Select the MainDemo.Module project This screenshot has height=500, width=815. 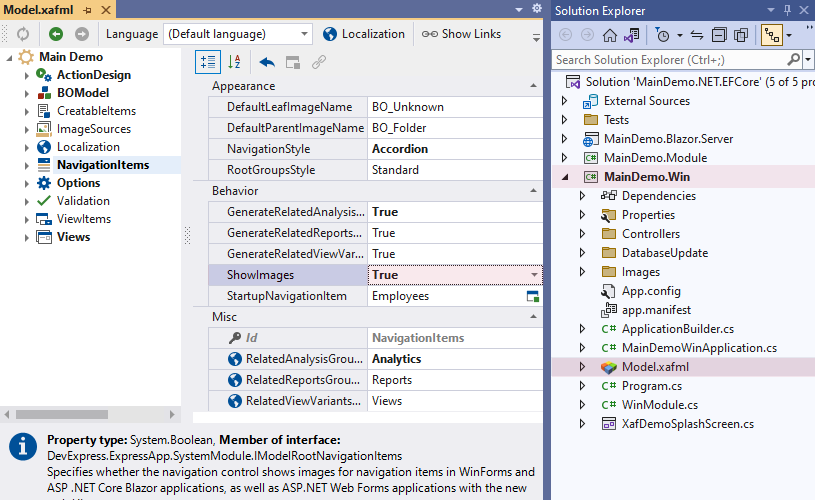click(655, 158)
